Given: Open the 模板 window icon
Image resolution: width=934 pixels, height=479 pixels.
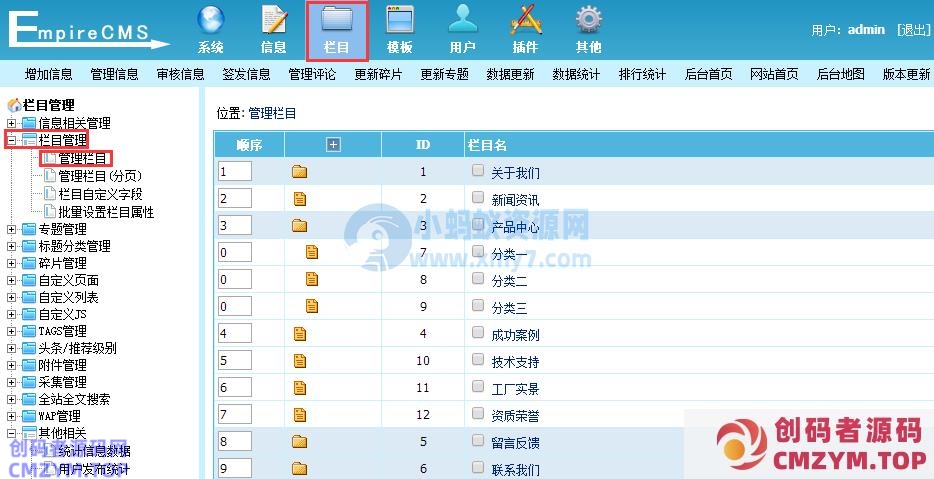Looking at the screenshot, I should [400, 21].
